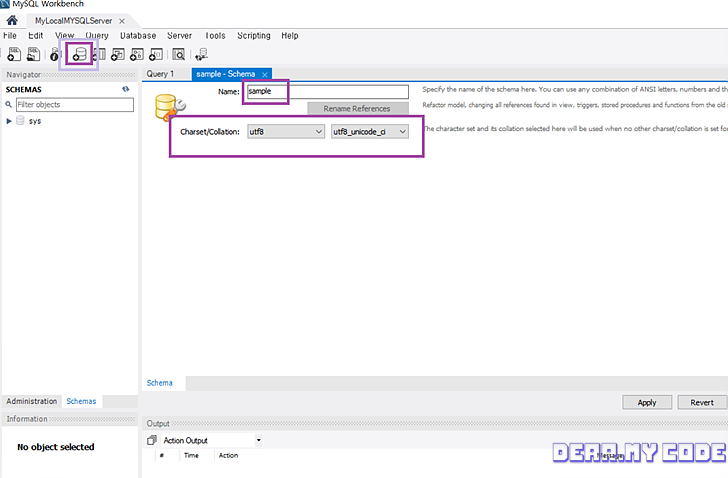Open the Database menu
This screenshot has width=728, height=478.
[138, 36]
